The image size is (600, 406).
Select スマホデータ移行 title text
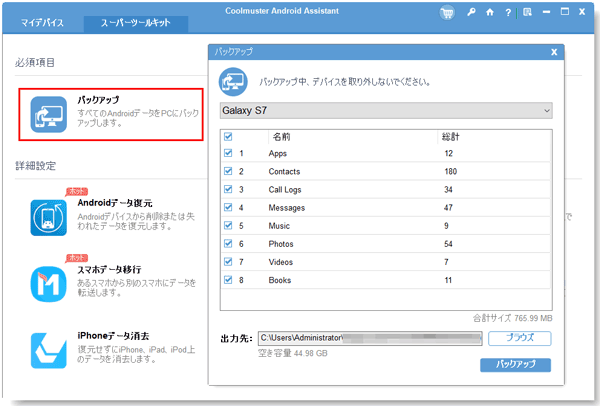pos(109,270)
